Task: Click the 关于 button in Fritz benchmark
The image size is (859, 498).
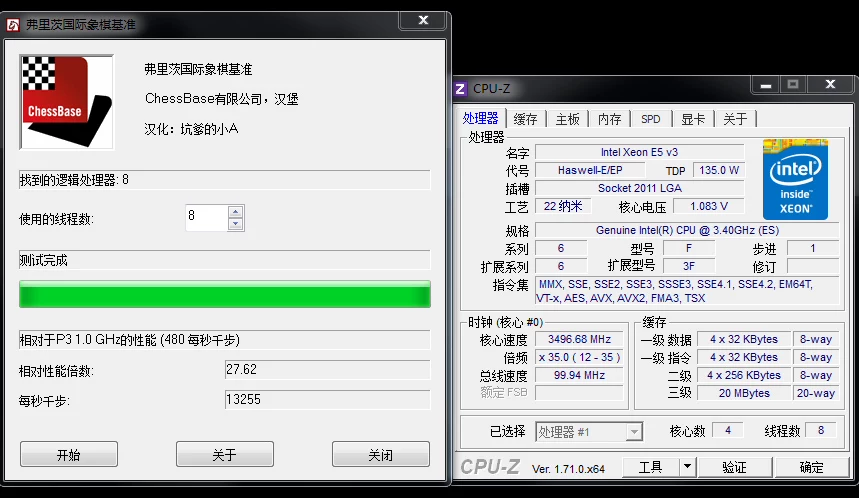Action: 225,454
